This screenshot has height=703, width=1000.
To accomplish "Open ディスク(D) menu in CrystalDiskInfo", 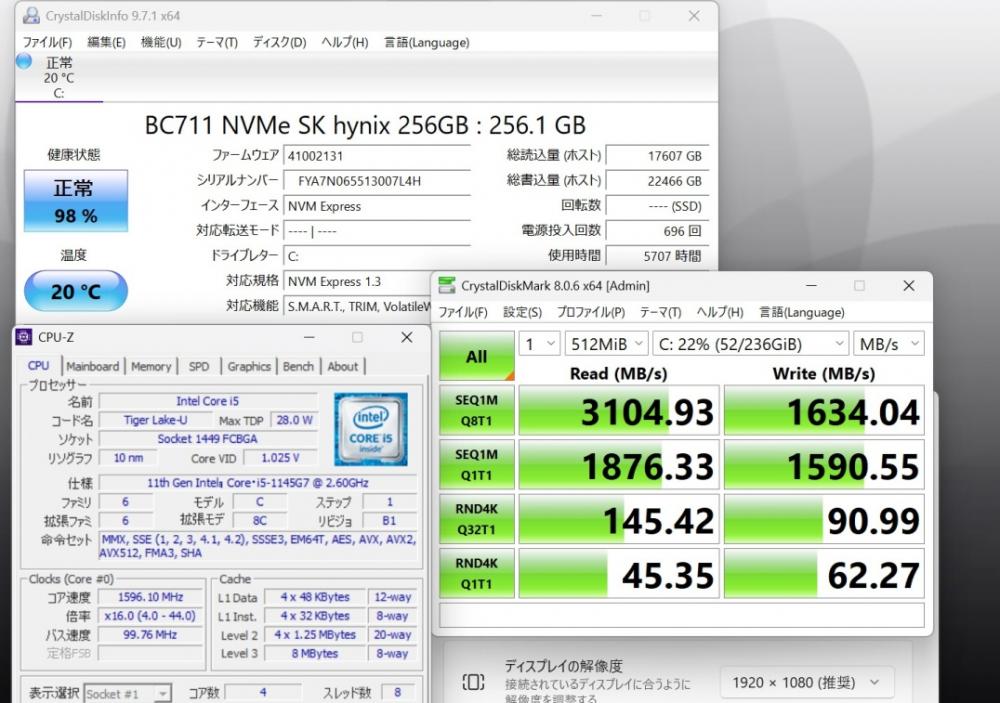I will point(279,42).
